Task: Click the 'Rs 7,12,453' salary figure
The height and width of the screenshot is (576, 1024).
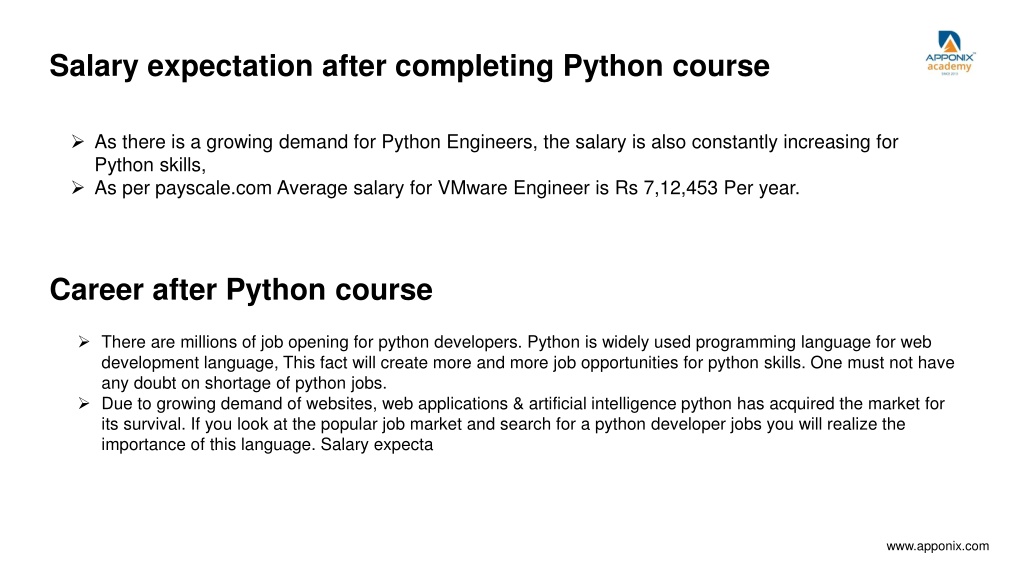Action: [666, 188]
